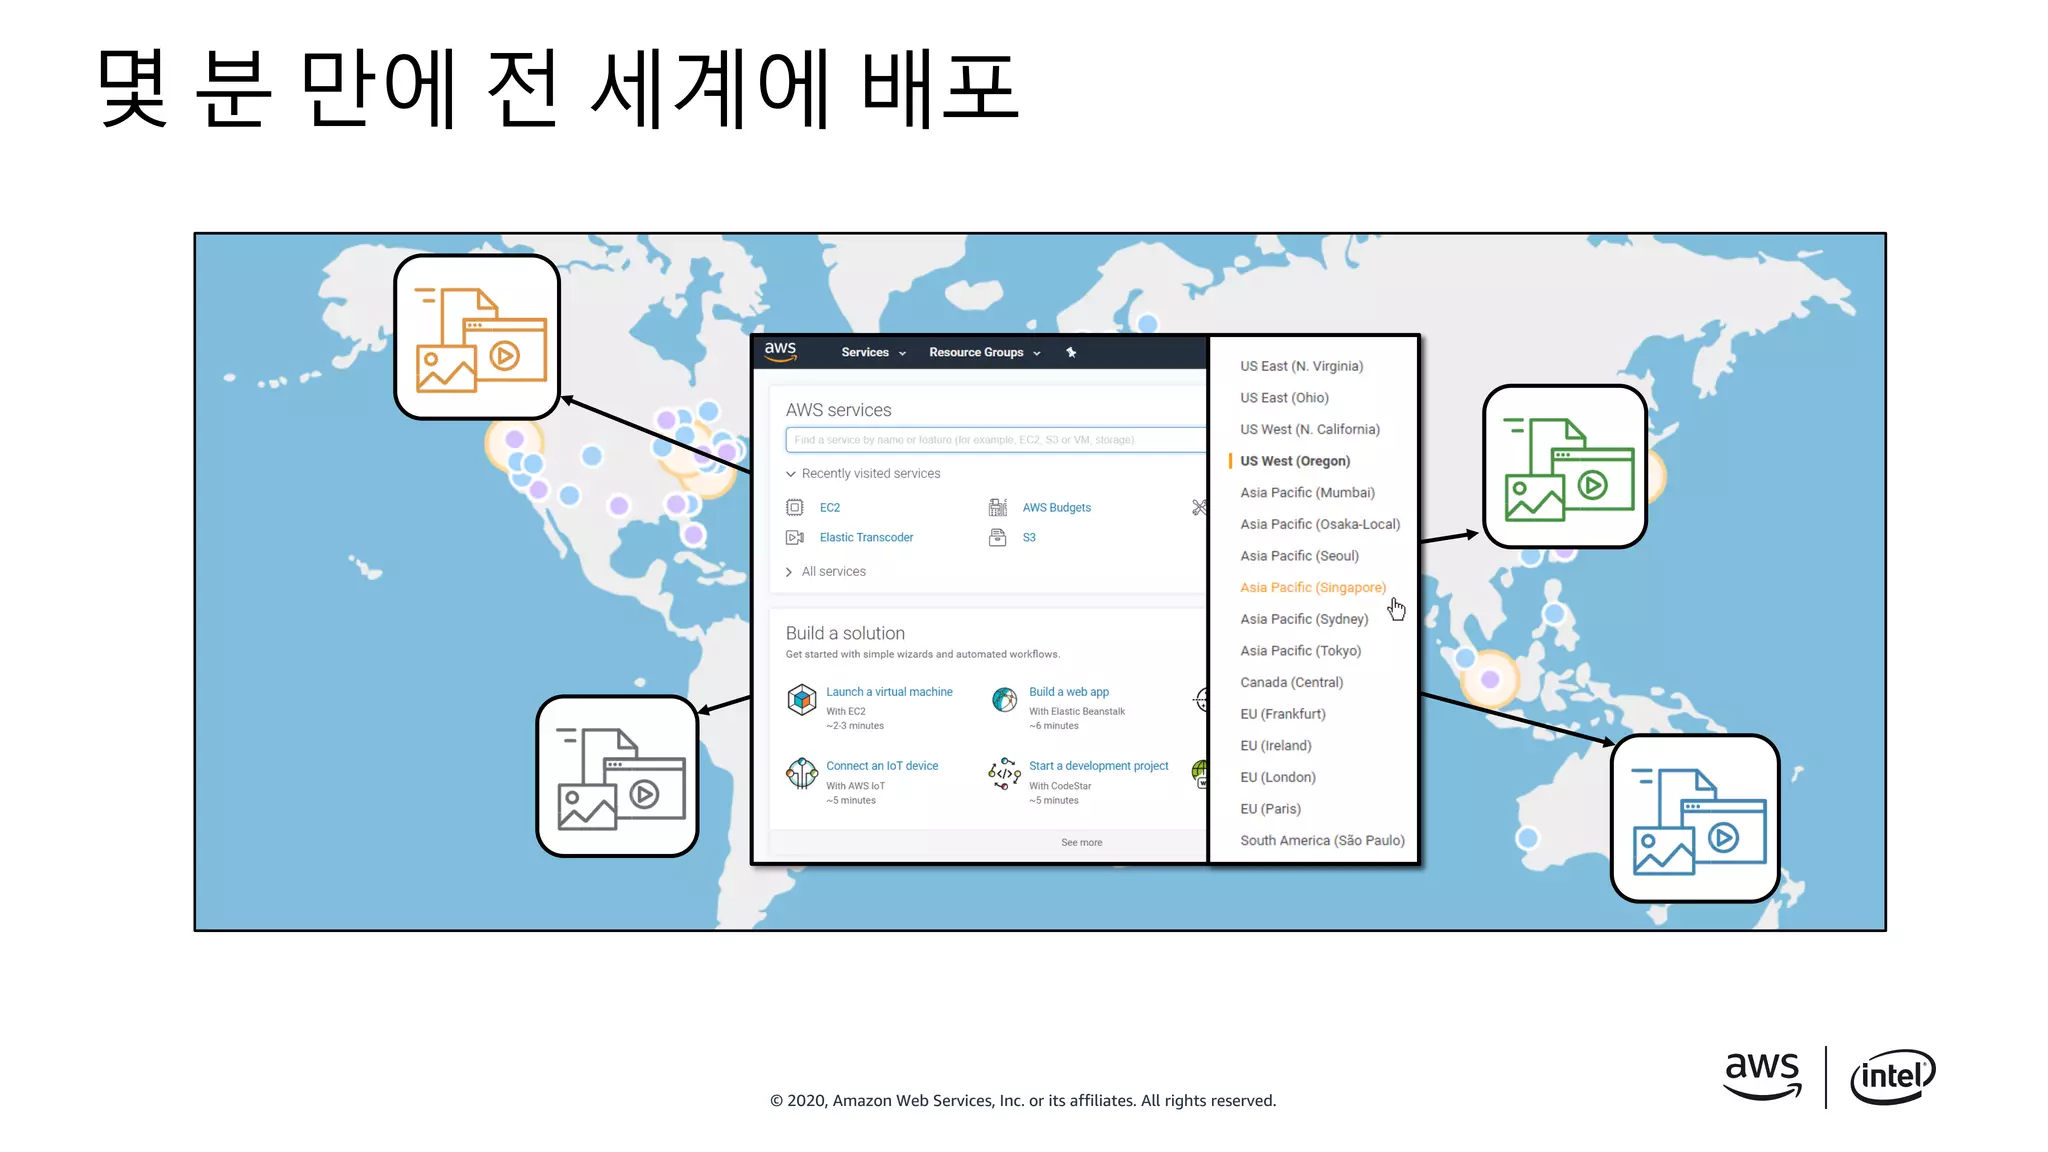Select Asia Pacific (Osaka-Local) region
Viewport: 2048px width, 1152px height.
(x=1320, y=525)
